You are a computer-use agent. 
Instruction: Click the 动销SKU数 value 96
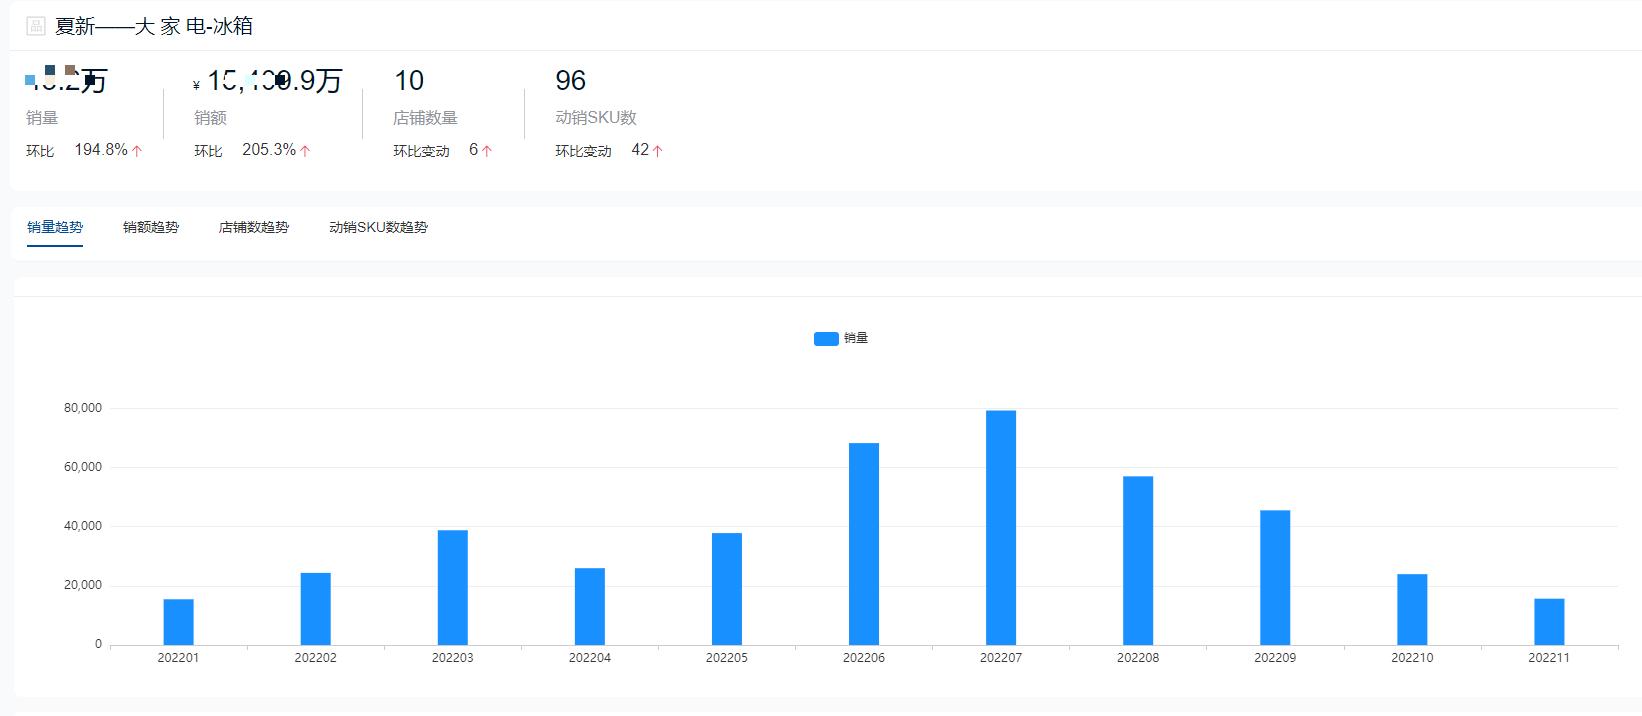point(570,81)
